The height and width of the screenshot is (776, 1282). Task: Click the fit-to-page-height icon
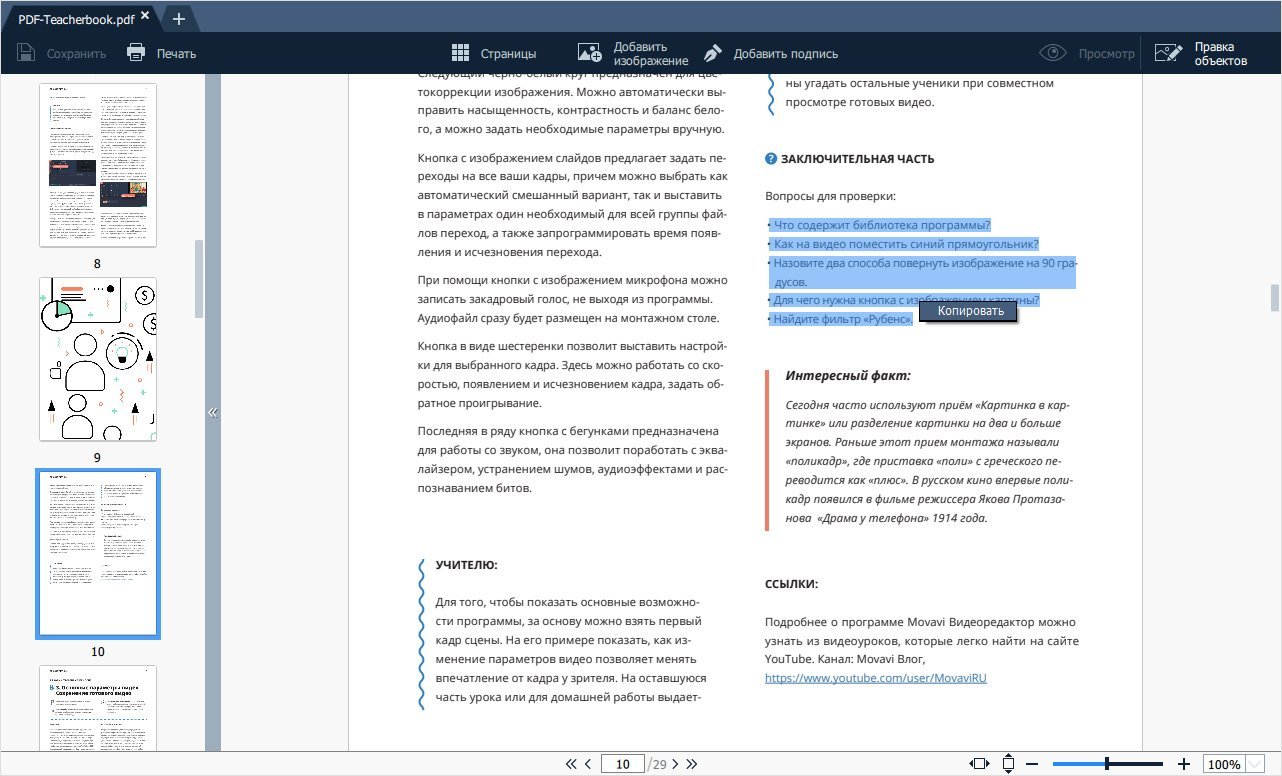(1008, 764)
